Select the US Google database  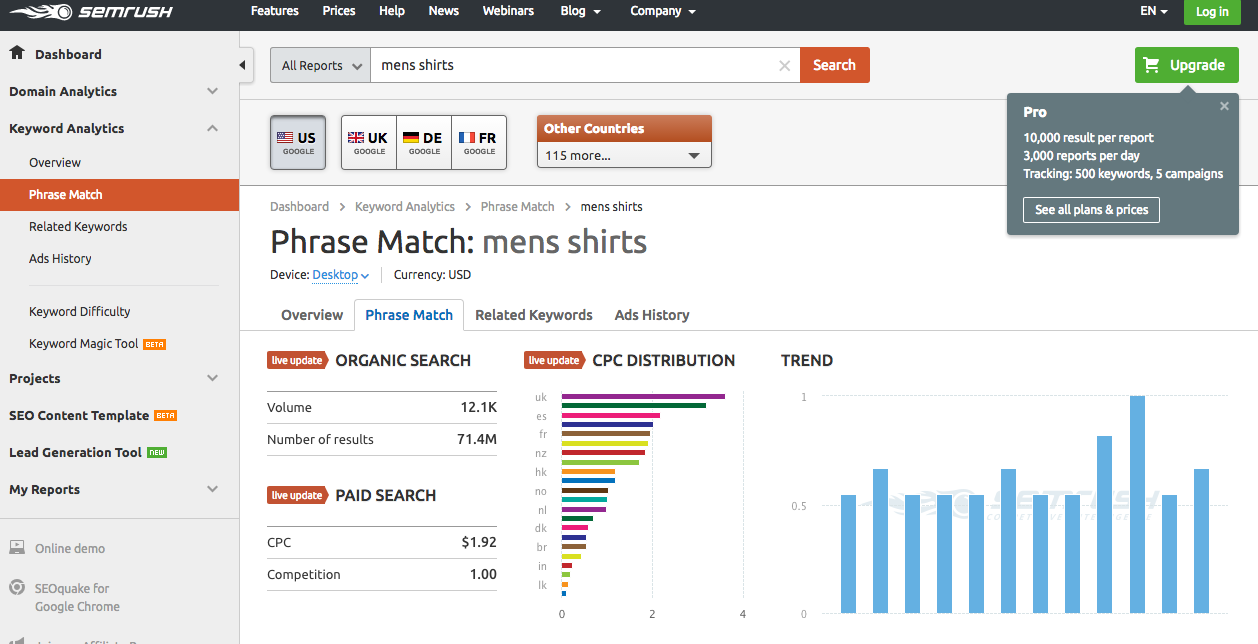(298, 142)
